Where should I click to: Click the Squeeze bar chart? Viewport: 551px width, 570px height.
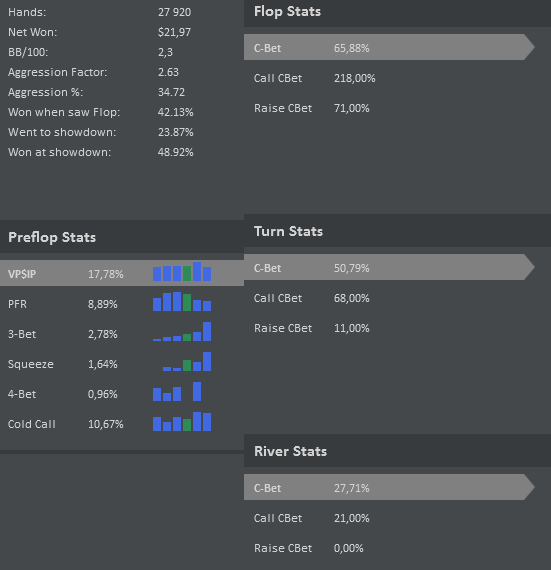[x=187, y=362]
